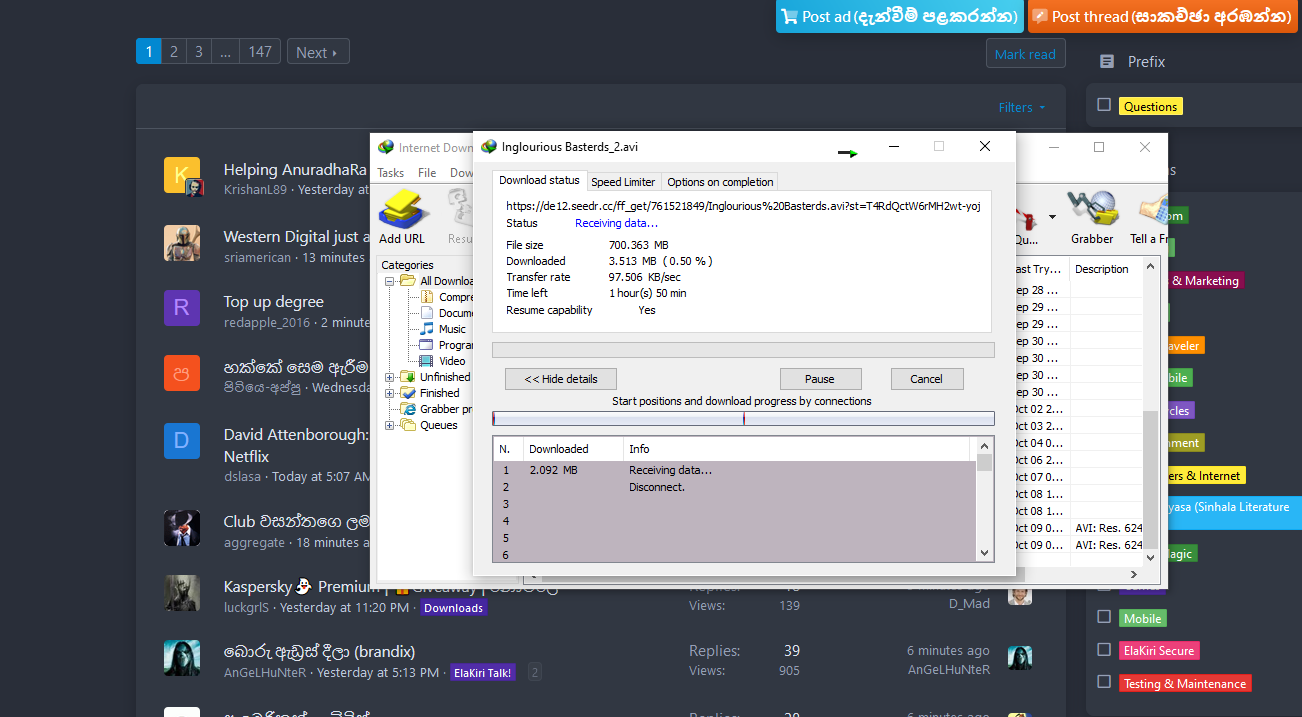Expand the Unfinished tree node
Image resolution: width=1302 pixels, height=717 pixels.
390,377
